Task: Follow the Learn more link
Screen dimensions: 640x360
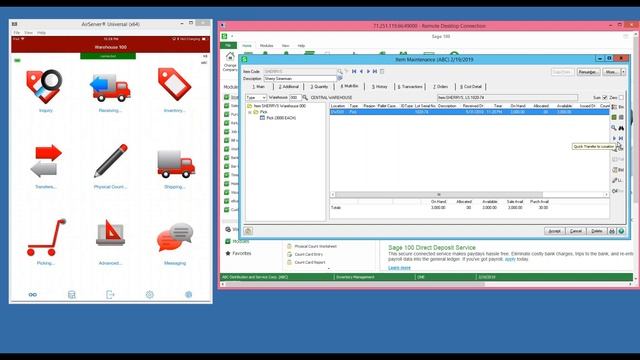Action: pyautogui.click(x=399, y=268)
